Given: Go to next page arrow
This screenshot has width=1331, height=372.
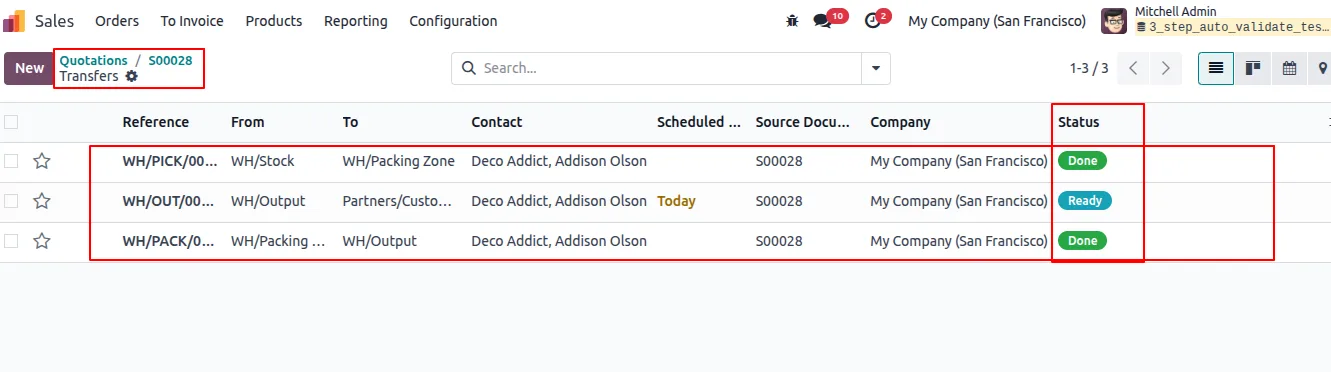Looking at the screenshot, I should pyautogui.click(x=1165, y=68).
